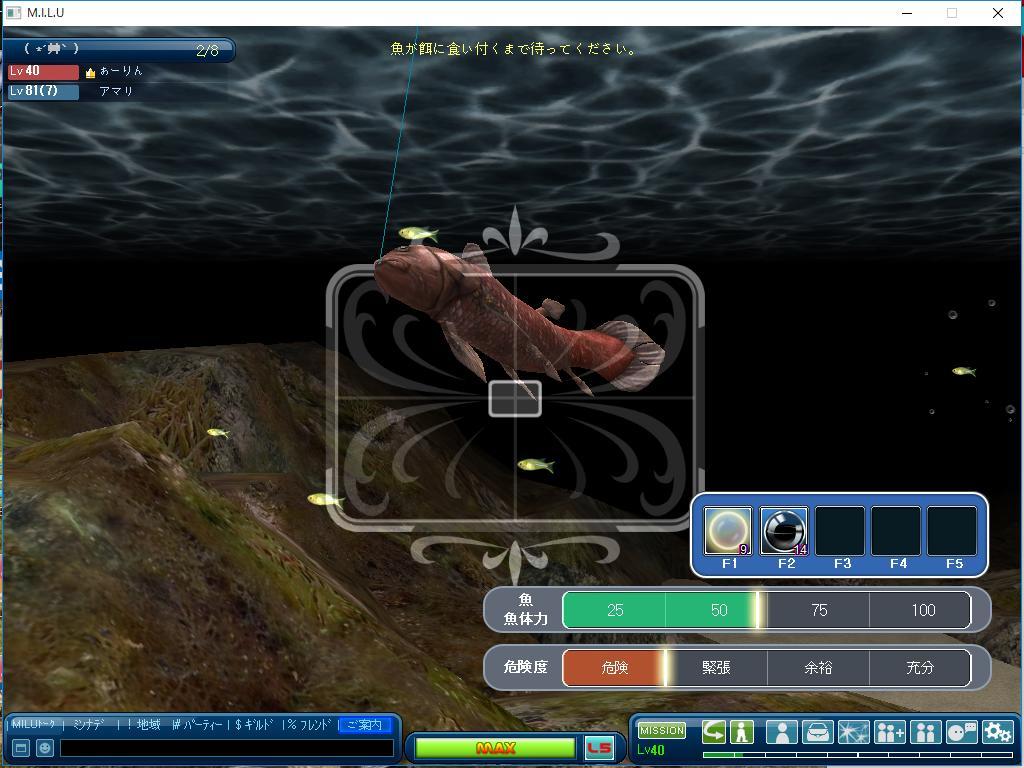Select the ご案内 chat tab

coord(364,724)
